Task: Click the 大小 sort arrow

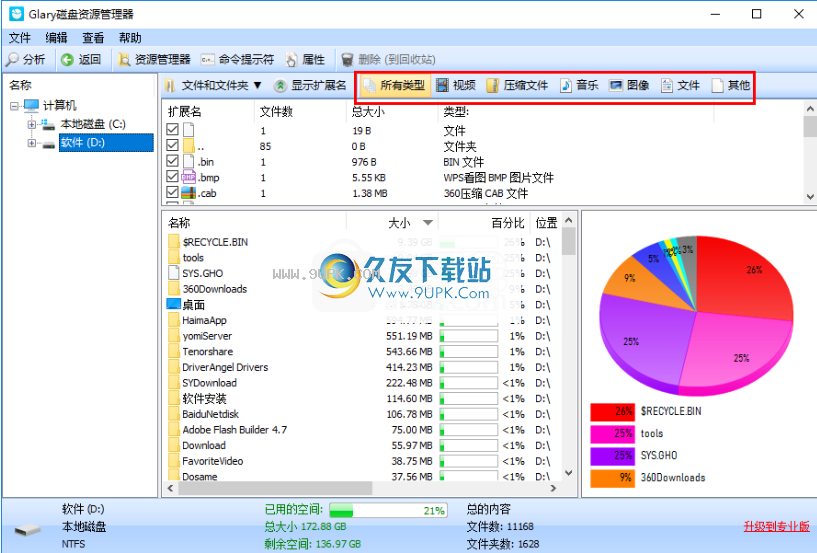Action: (428, 223)
